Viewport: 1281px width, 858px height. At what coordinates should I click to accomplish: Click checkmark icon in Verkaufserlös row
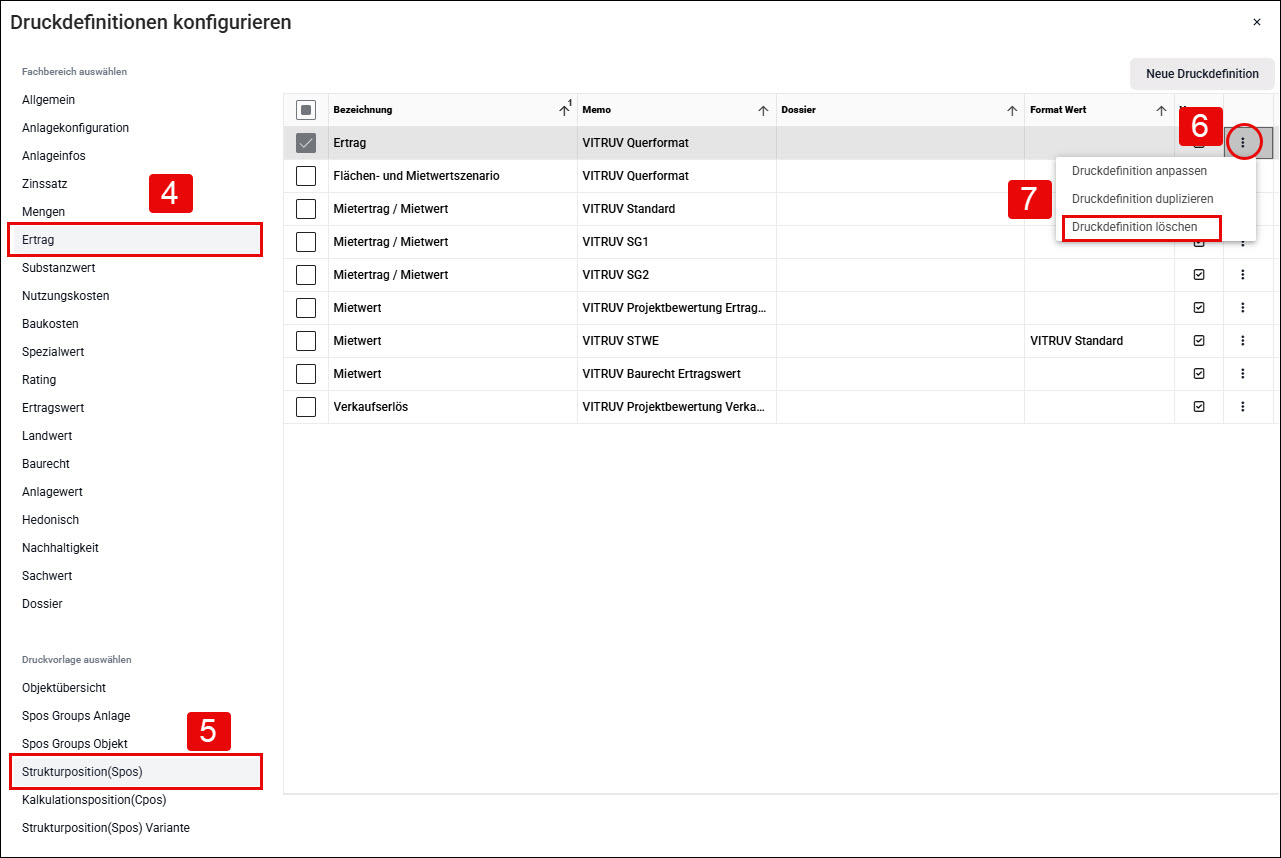1199,407
